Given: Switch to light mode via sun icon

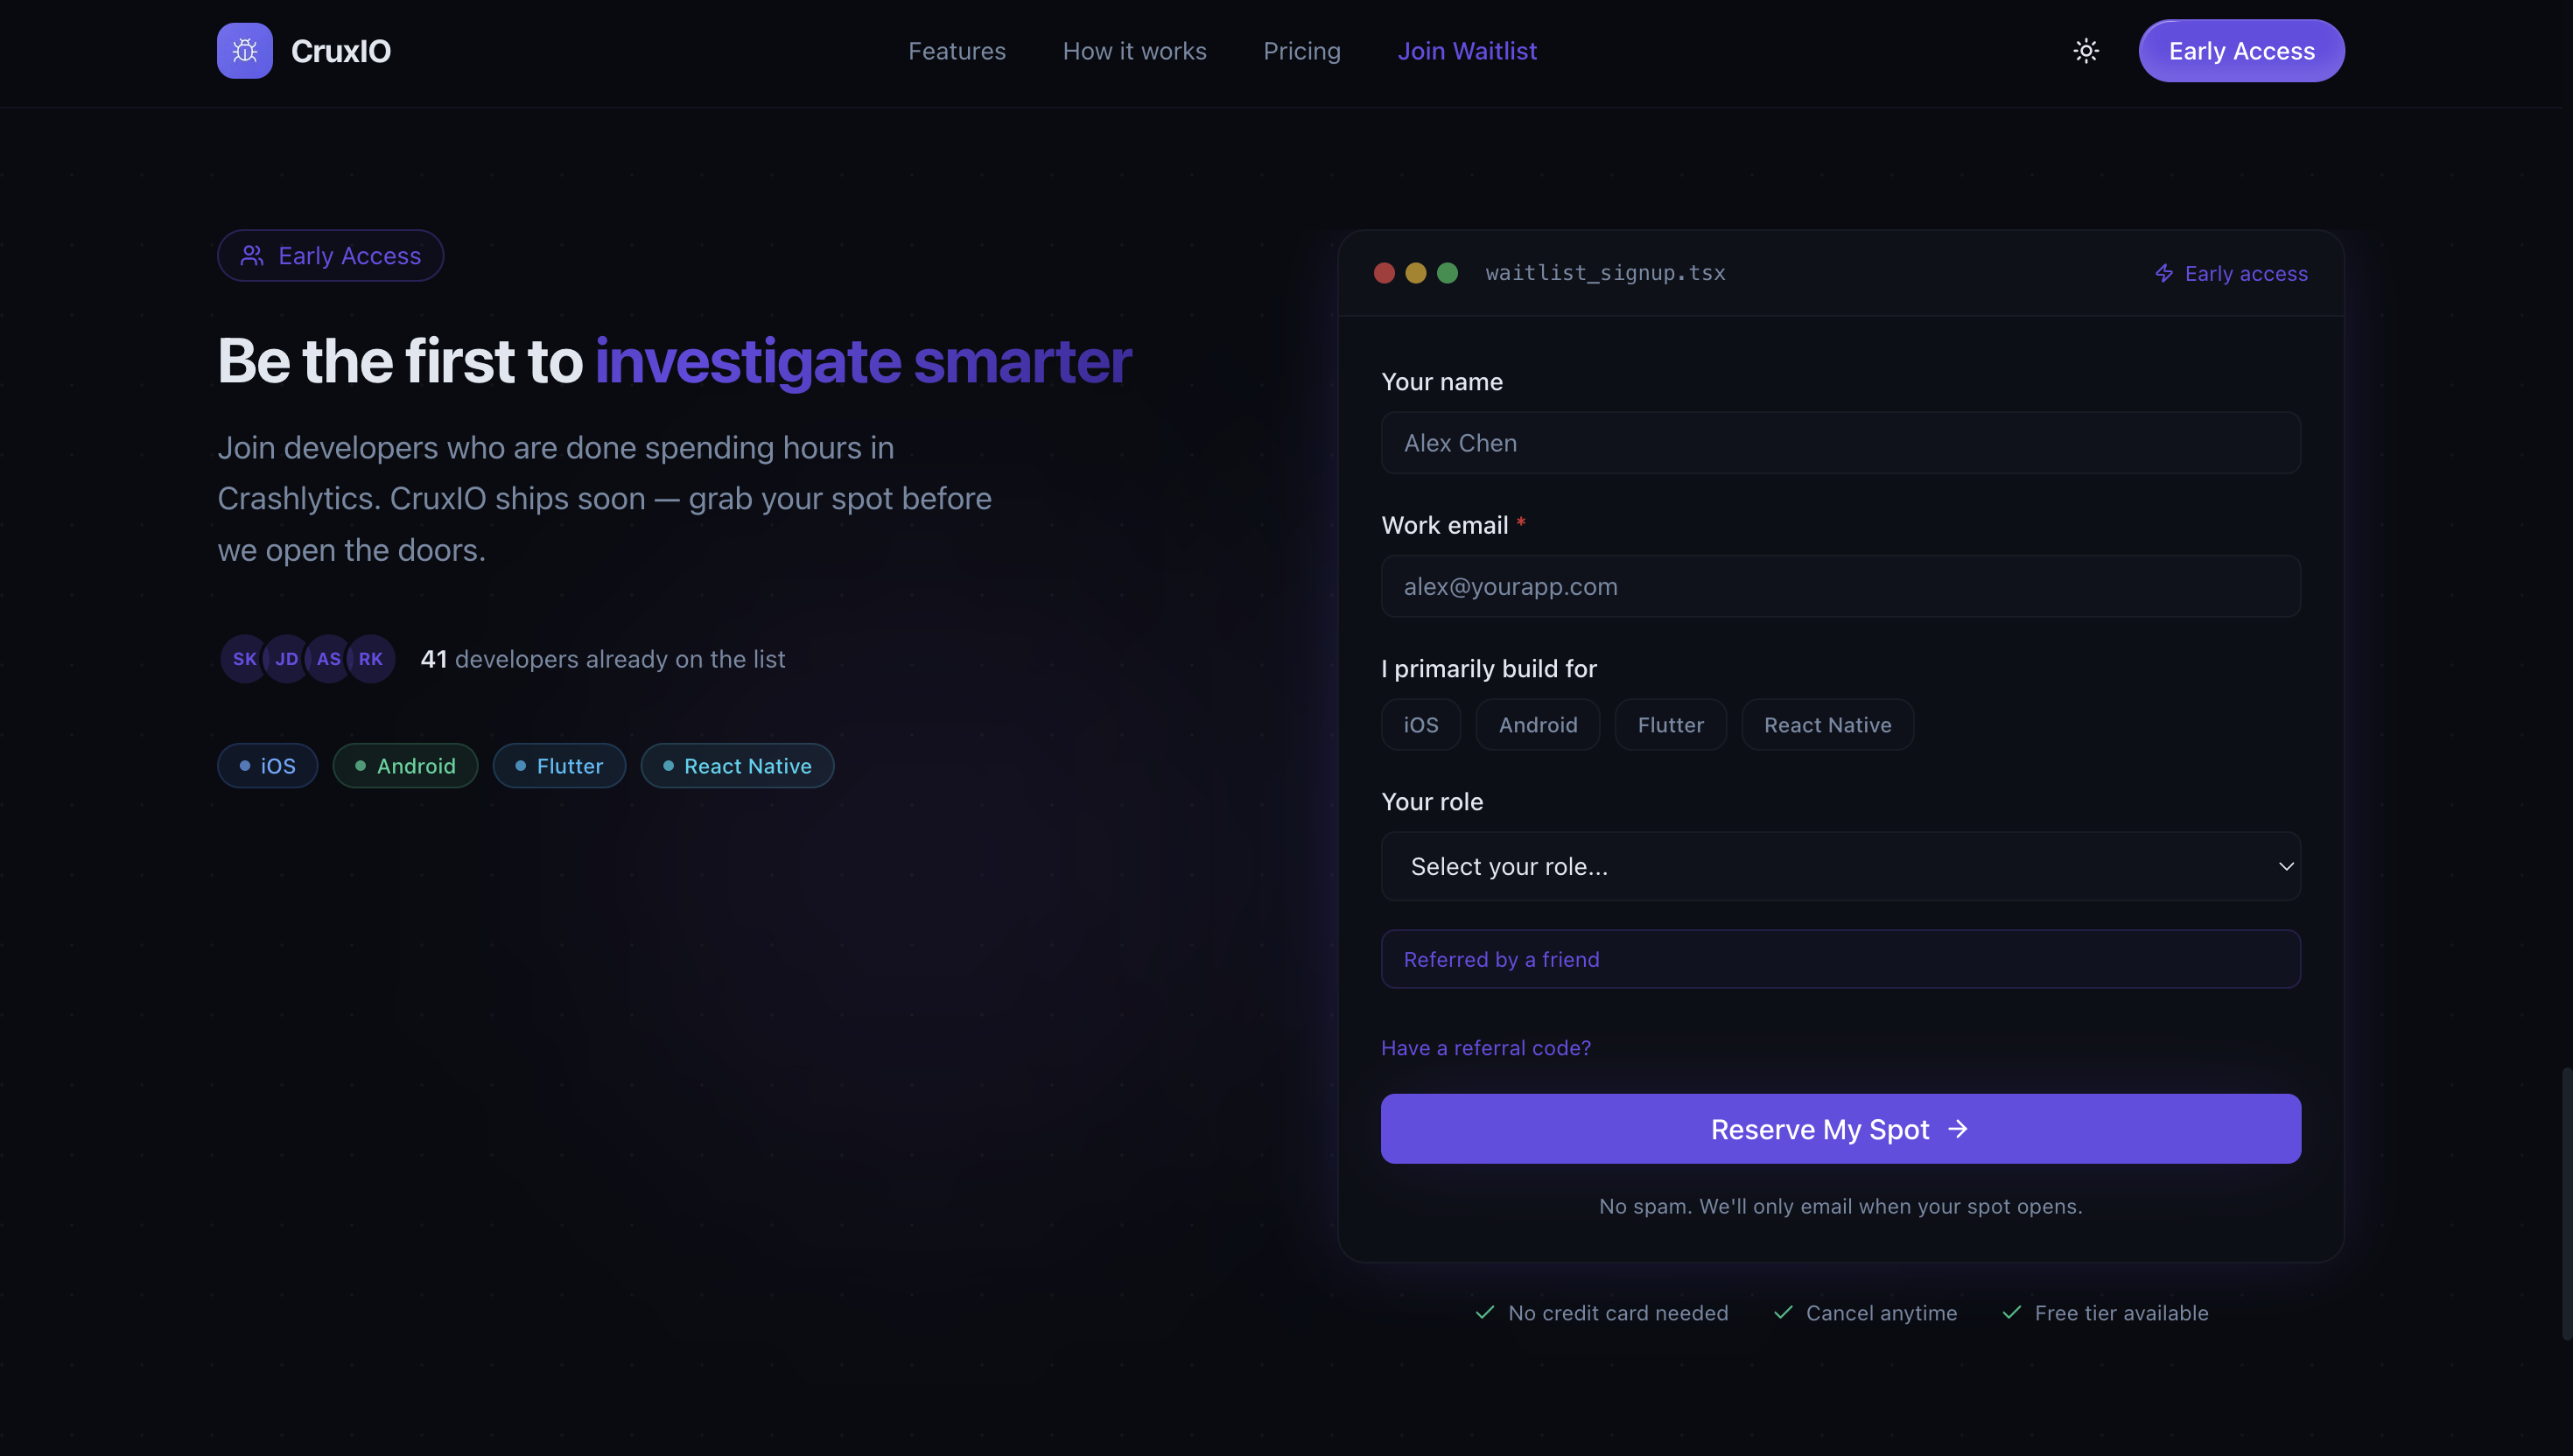Looking at the screenshot, I should point(2086,50).
